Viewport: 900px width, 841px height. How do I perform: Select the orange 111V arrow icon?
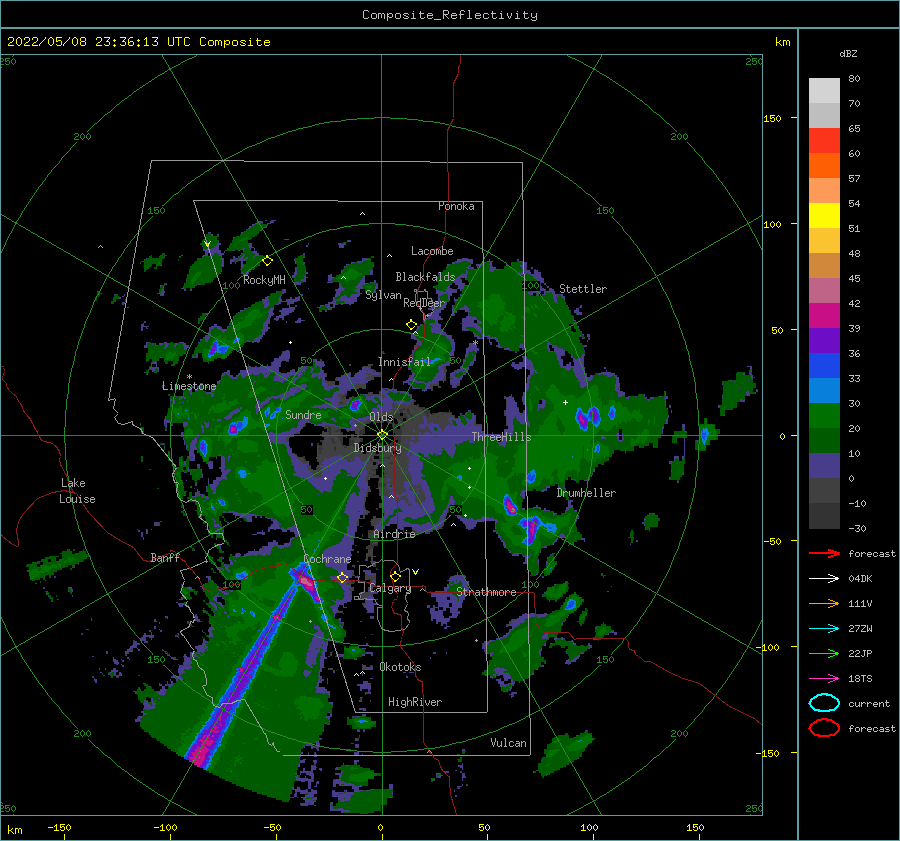pyautogui.click(x=824, y=603)
